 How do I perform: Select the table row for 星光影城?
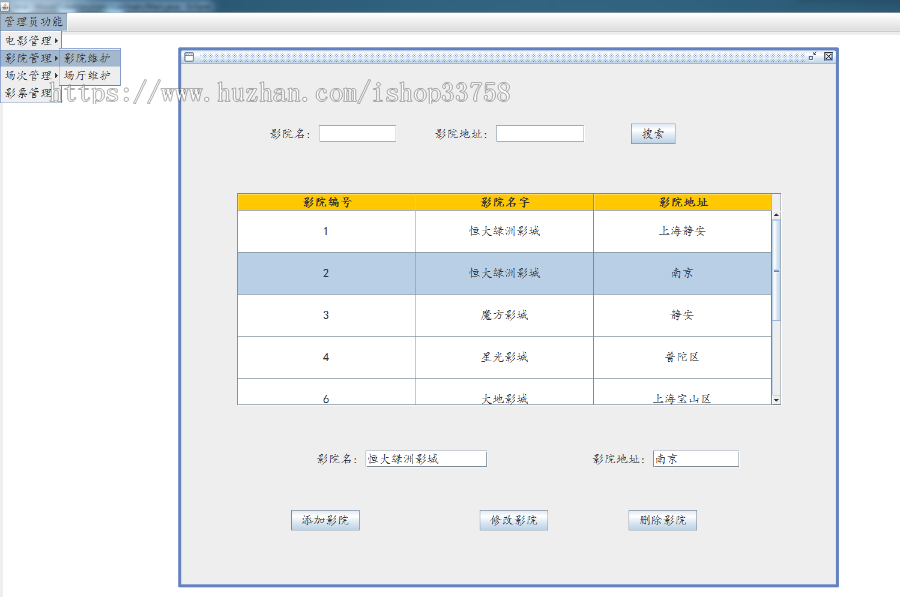coord(503,357)
